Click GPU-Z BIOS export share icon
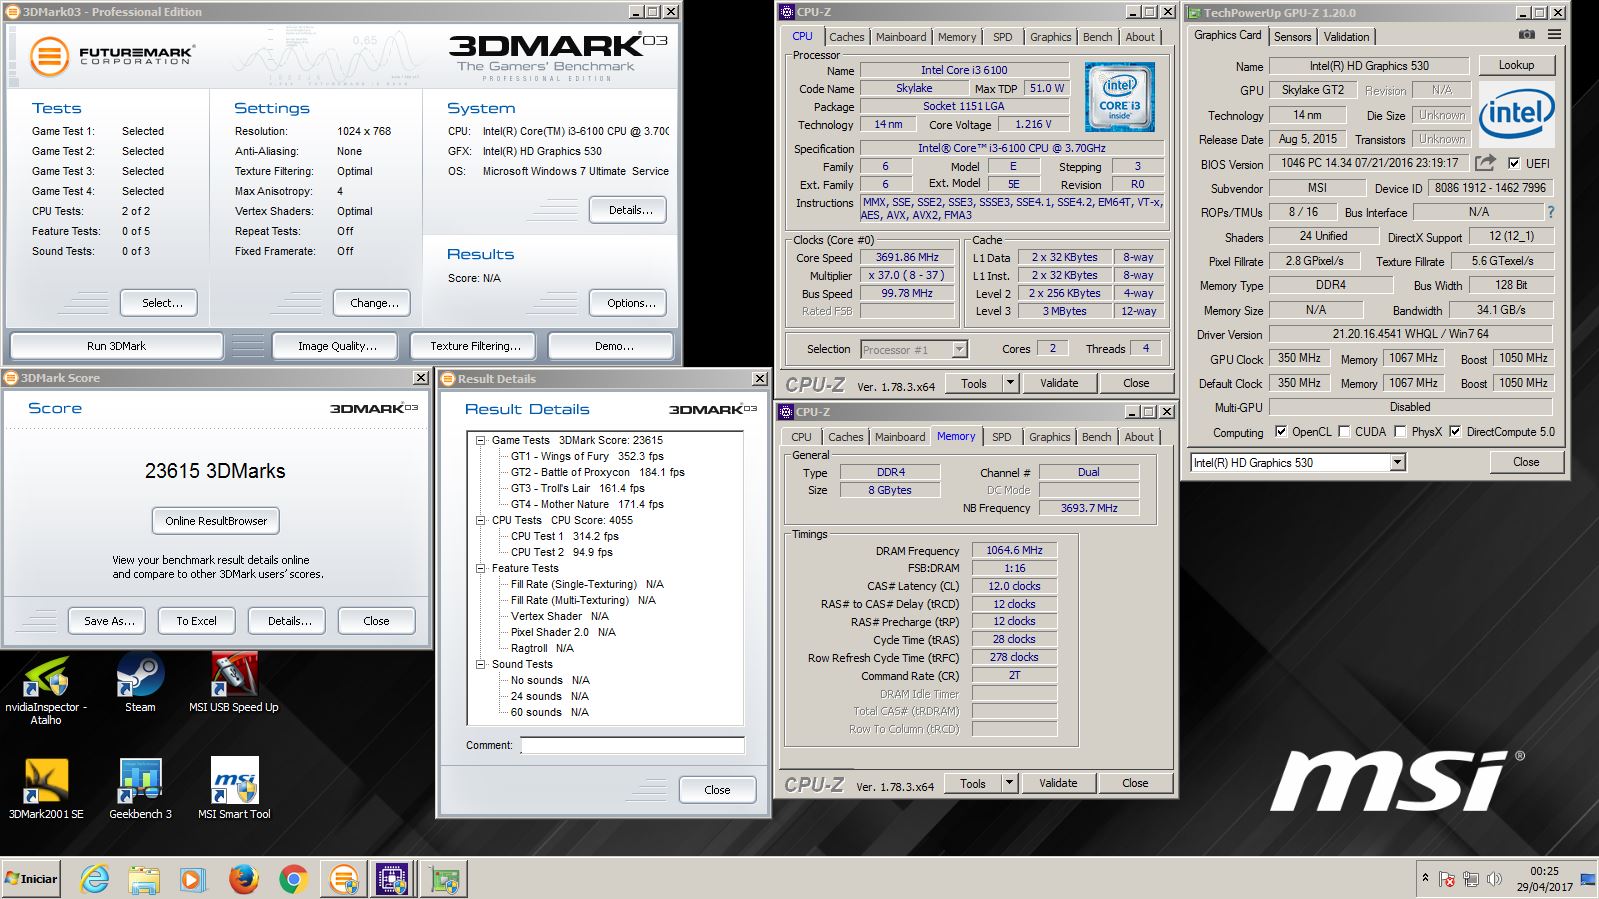The width and height of the screenshot is (1599, 899). [x=1486, y=162]
